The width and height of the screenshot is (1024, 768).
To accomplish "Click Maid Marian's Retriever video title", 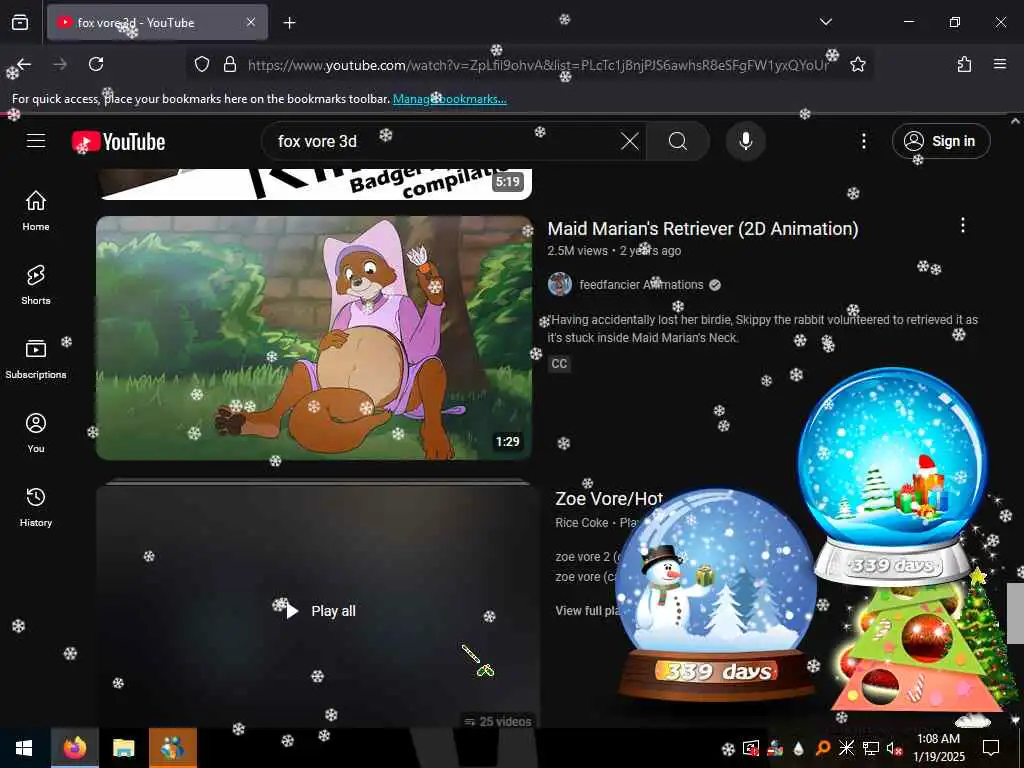I will click(703, 229).
